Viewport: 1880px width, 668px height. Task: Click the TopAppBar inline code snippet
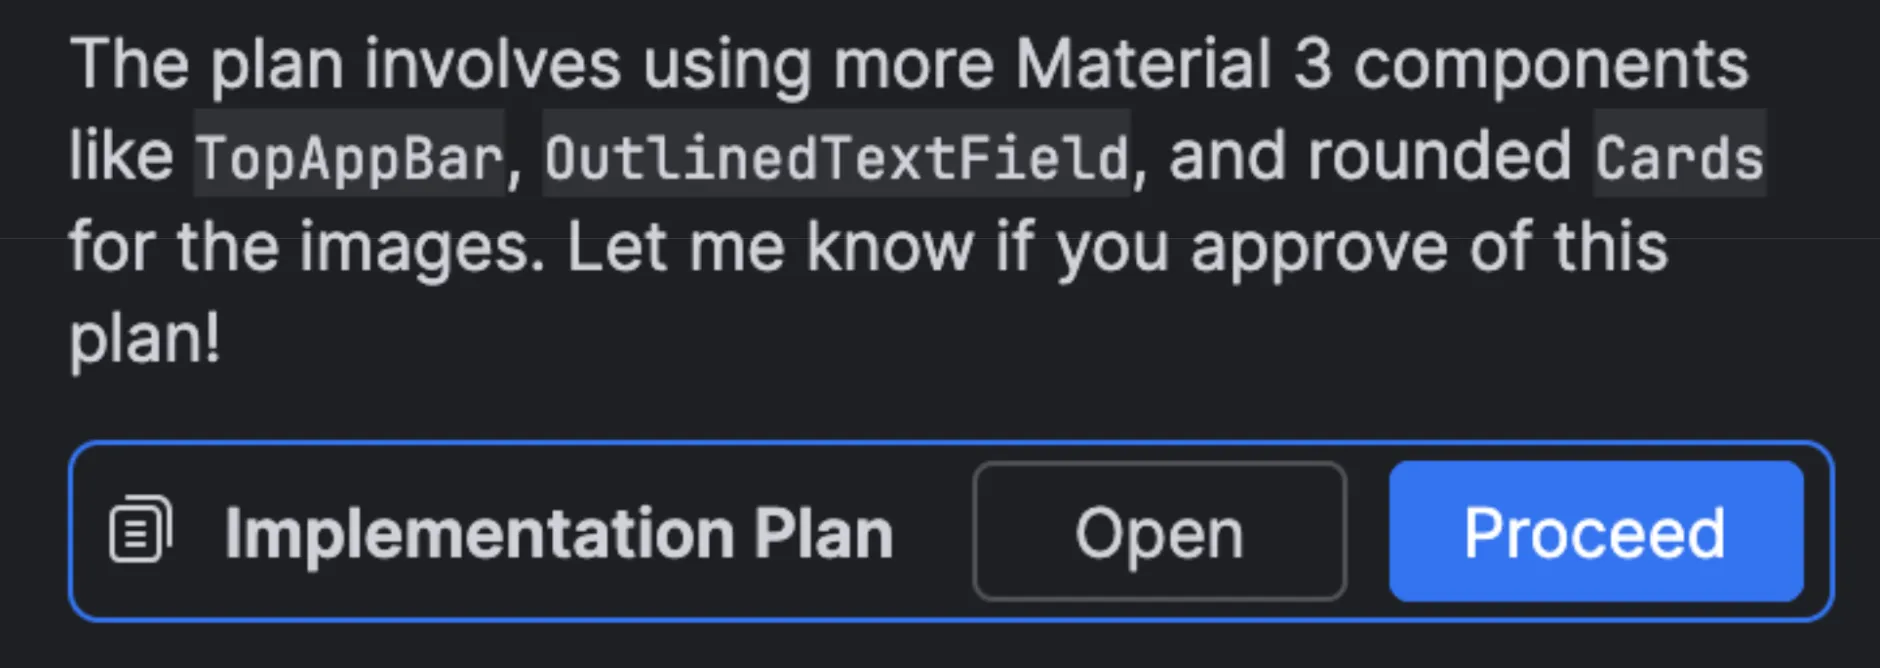[350, 155]
